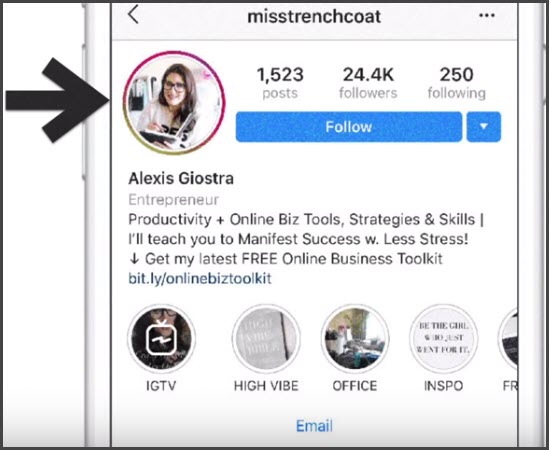Open the partially visible FR highlight

[x=508, y=338]
